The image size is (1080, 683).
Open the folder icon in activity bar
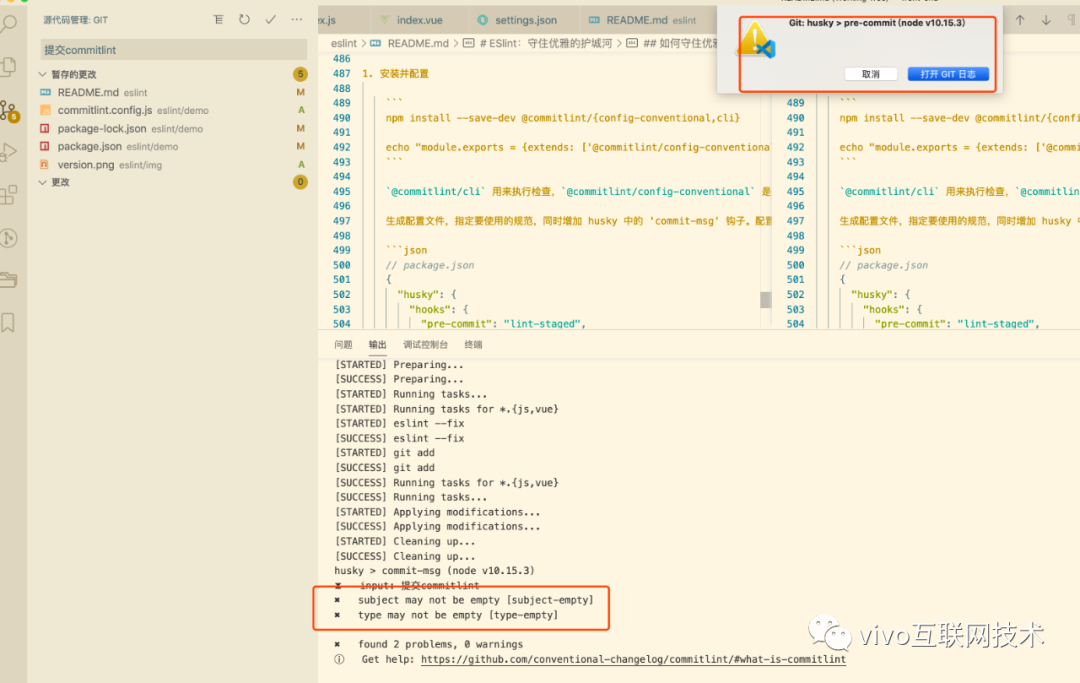9,280
